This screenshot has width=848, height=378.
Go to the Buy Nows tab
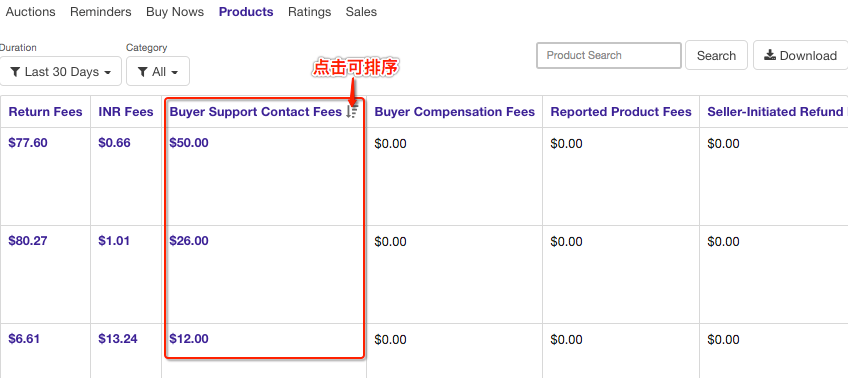click(175, 12)
